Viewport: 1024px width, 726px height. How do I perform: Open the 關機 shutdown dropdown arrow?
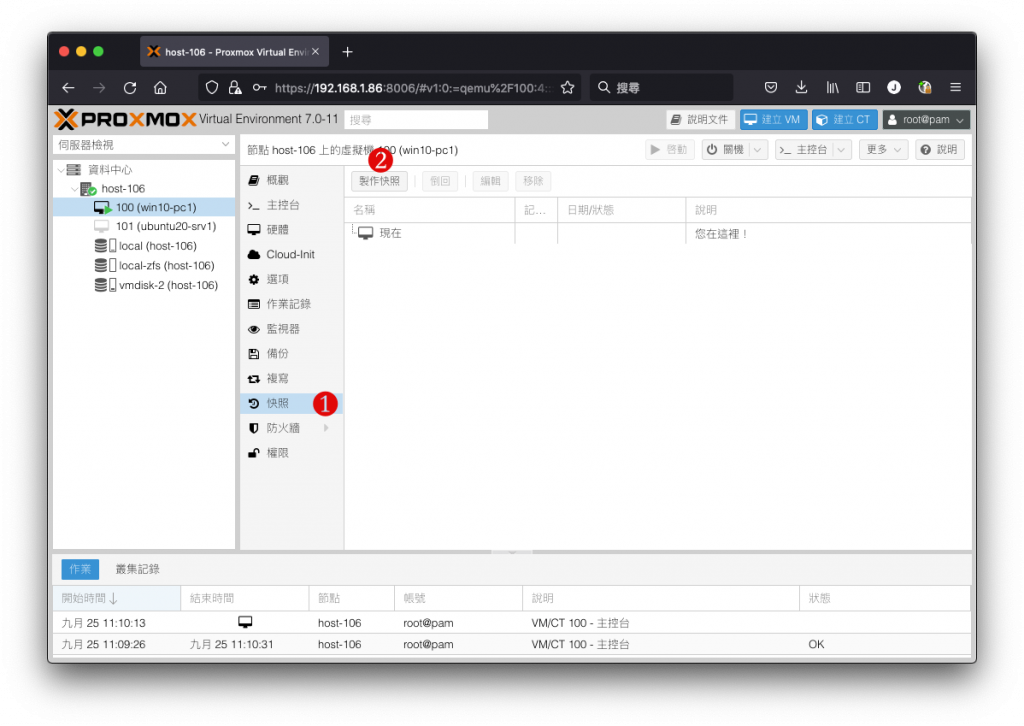point(758,150)
